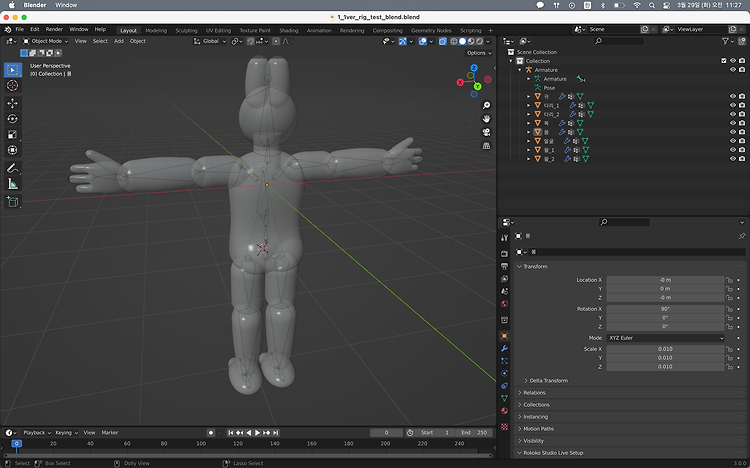Open the Particles properties tab

504,361
